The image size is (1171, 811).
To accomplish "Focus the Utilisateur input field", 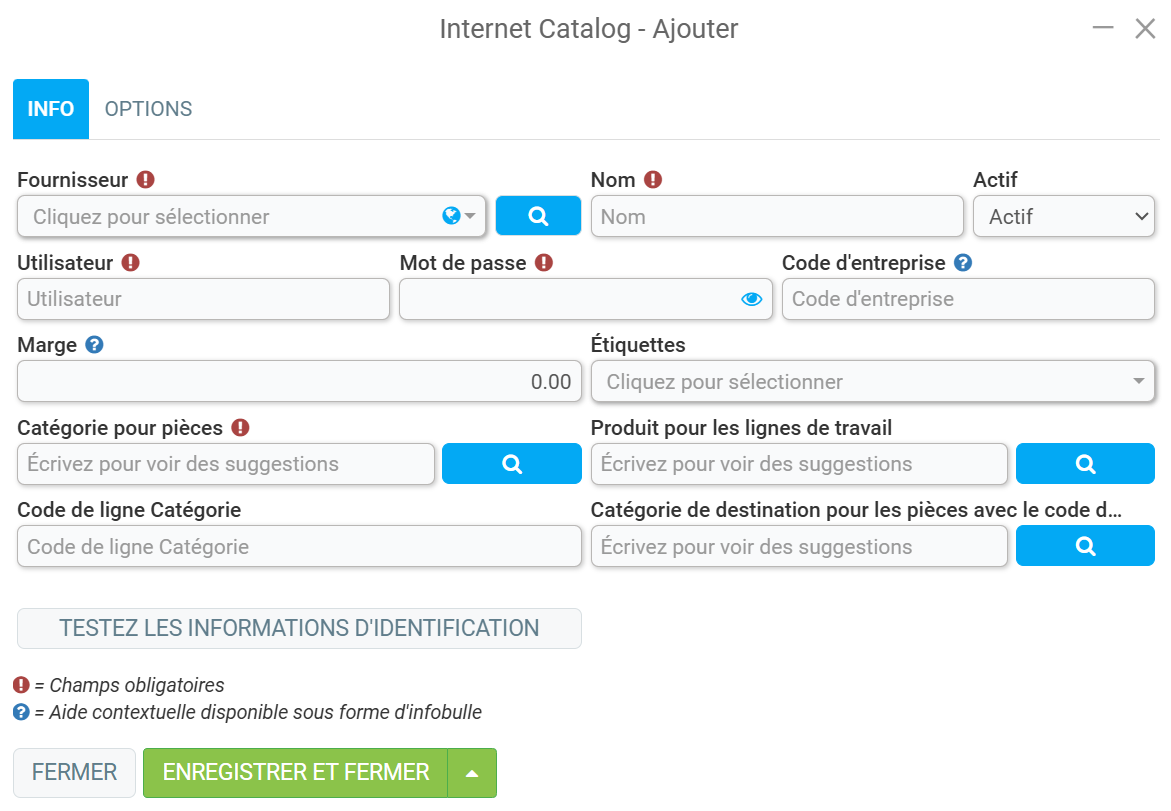I will coord(203,299).
